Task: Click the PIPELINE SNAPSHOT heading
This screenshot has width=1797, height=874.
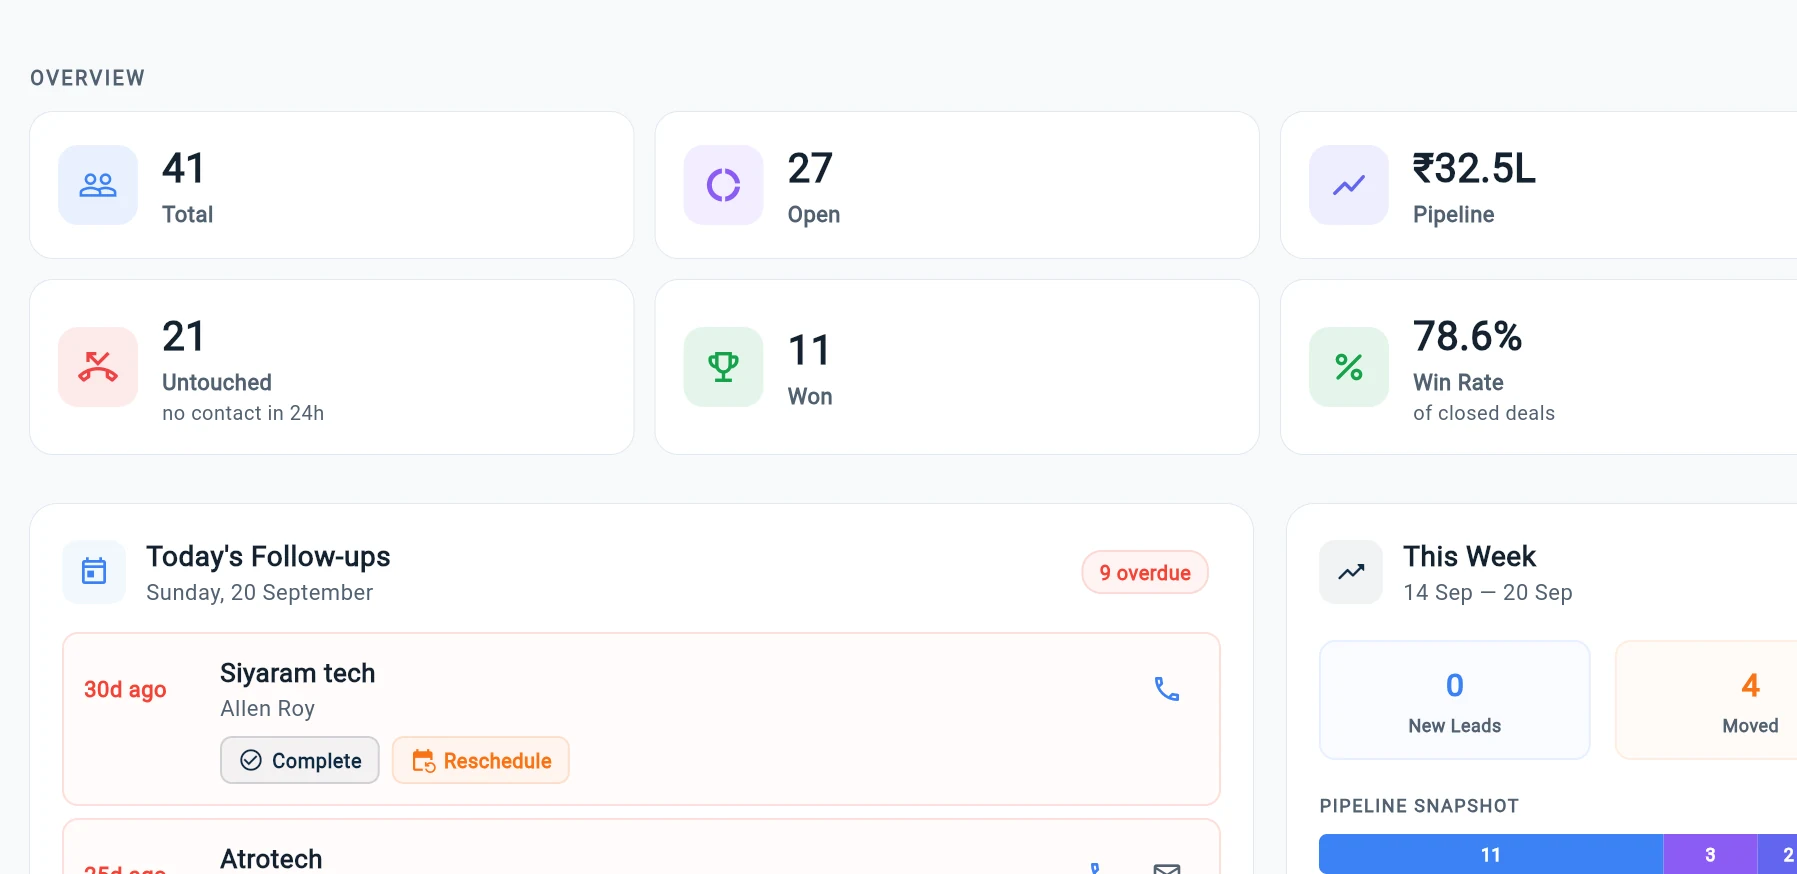Action: point(1419,806)
